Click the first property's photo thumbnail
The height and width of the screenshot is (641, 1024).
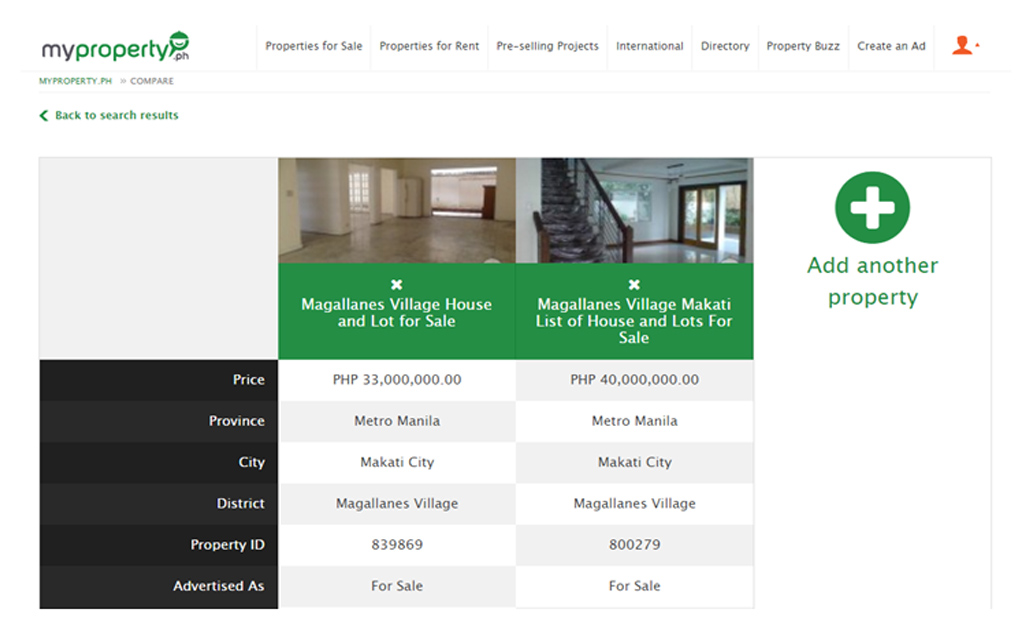[x=397, y=207]
